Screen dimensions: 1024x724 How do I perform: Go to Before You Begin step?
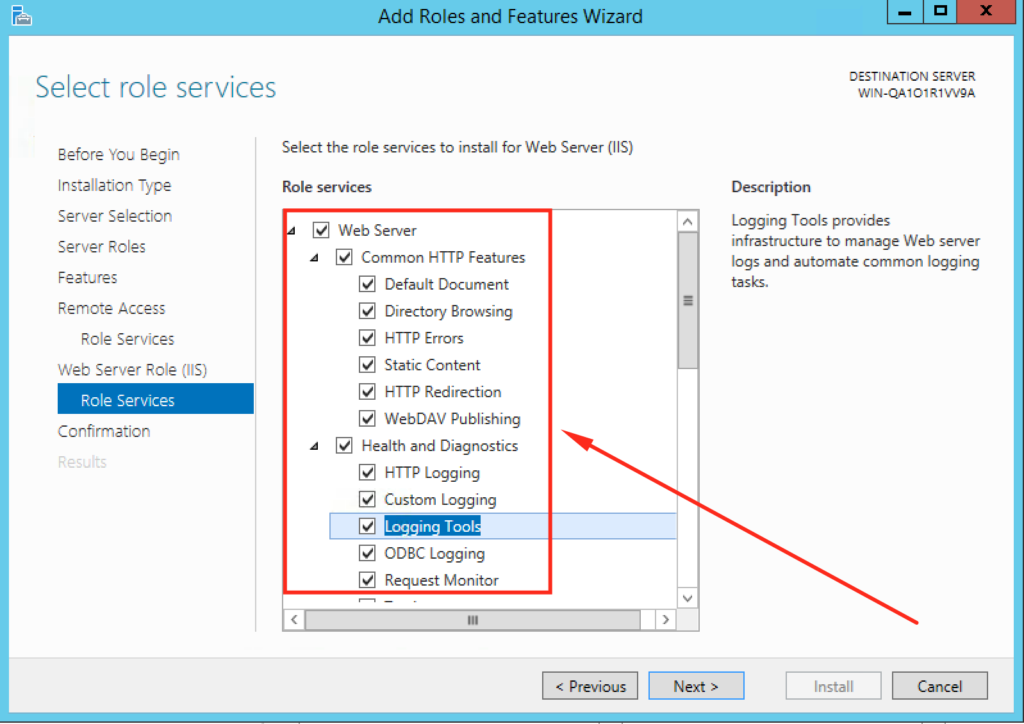(118, 155)
